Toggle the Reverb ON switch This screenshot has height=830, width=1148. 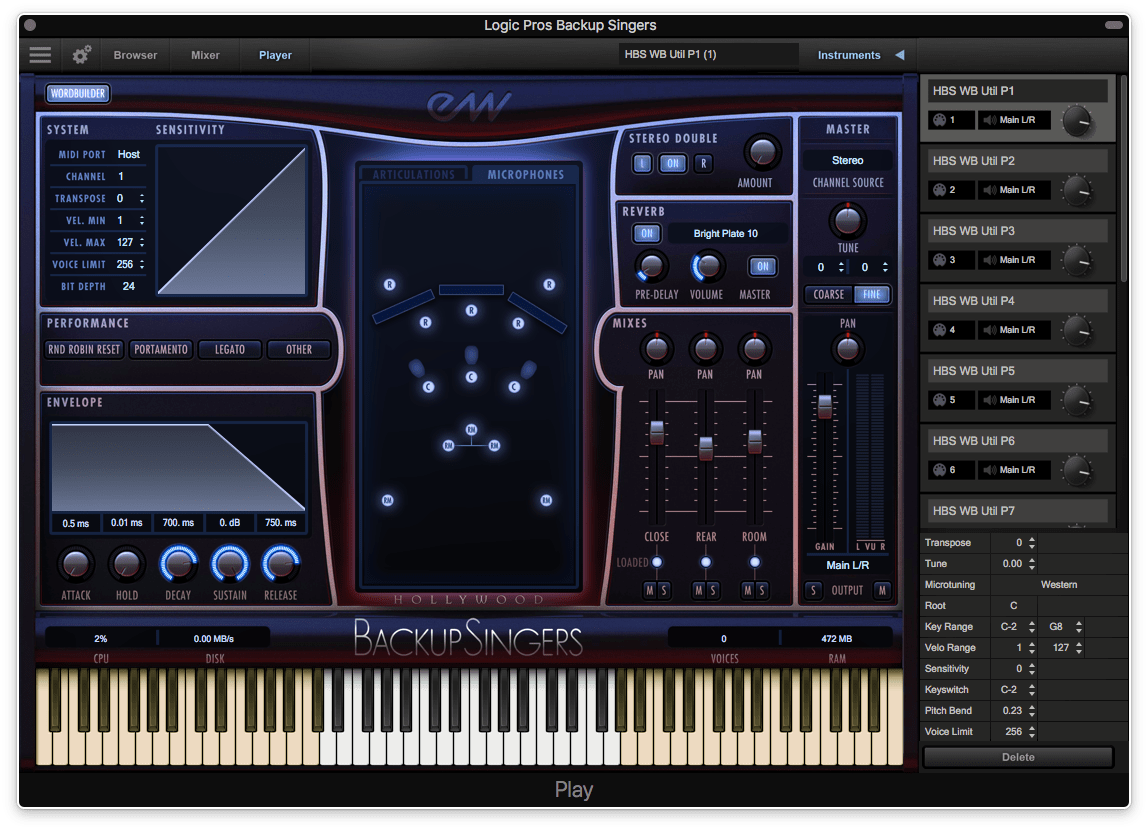coord(646,233)
